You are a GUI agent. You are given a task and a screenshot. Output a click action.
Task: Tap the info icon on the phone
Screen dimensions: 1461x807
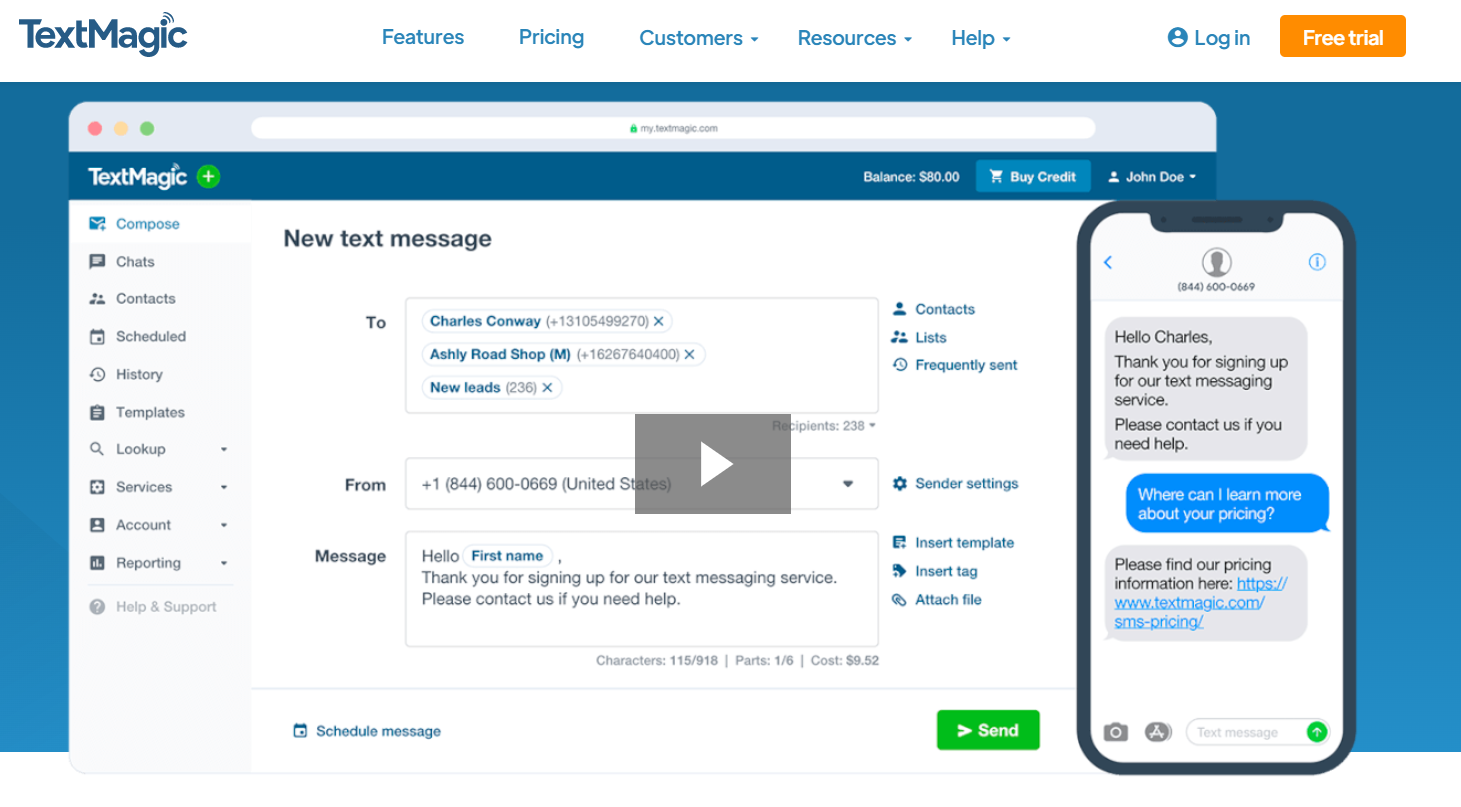pos(1317,262)
